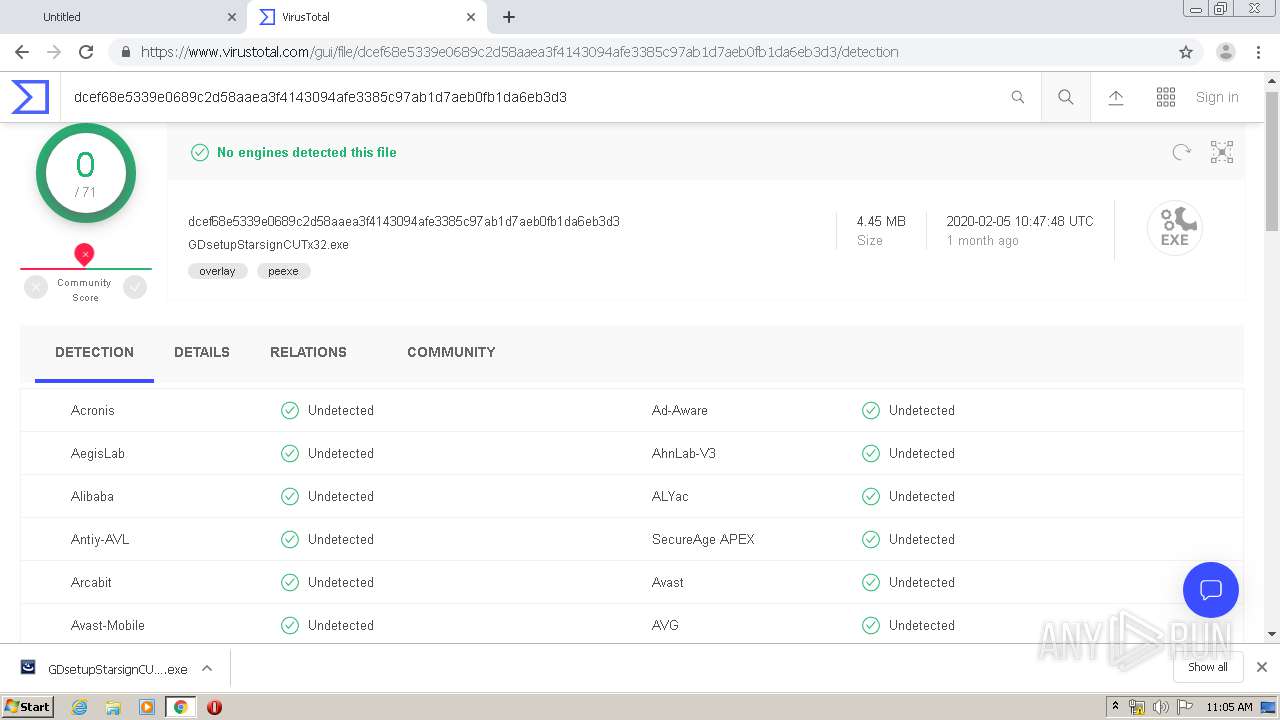Click Undetected result for Antiy-AVL

point(341,539)
